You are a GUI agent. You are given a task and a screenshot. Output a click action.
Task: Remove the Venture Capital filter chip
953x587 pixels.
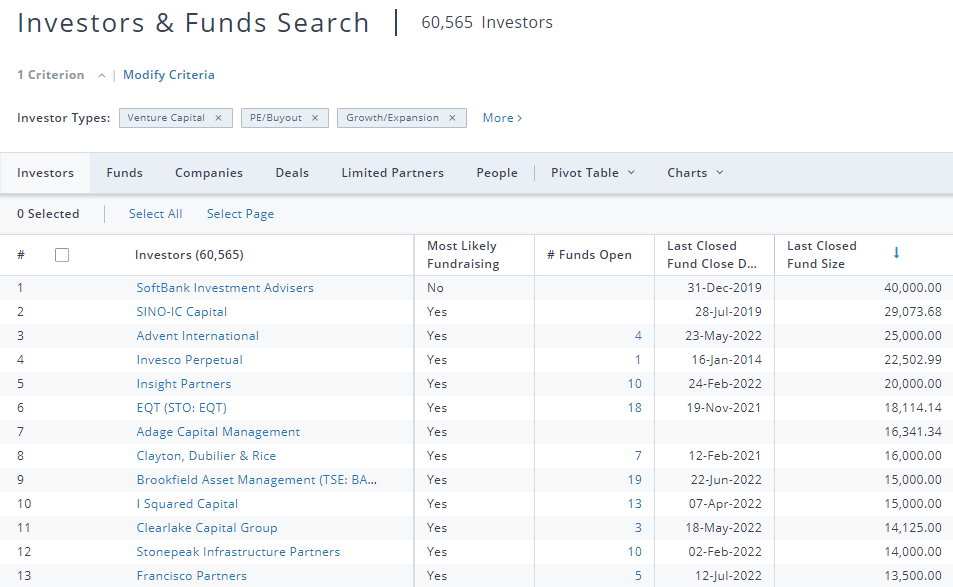click(x=218, y=118)
